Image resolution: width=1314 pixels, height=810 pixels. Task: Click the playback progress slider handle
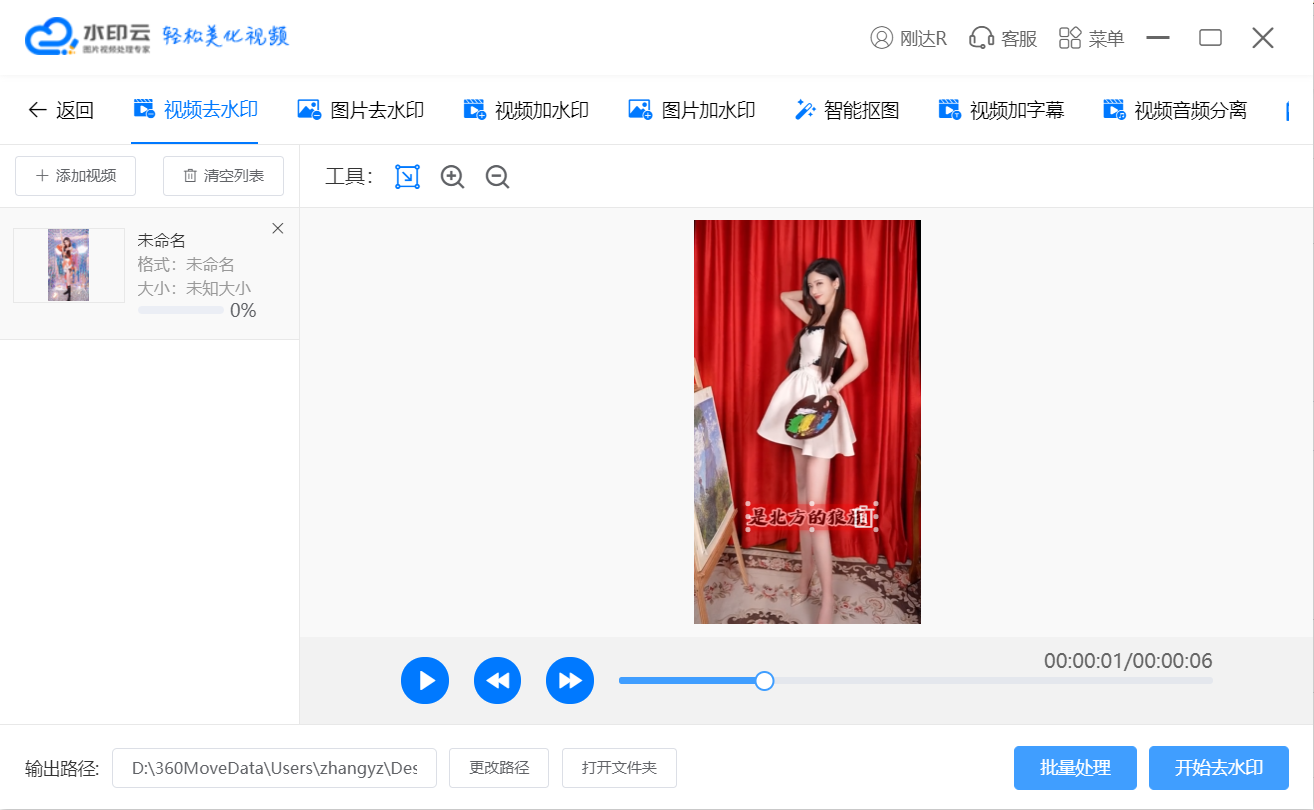[764, 681]
